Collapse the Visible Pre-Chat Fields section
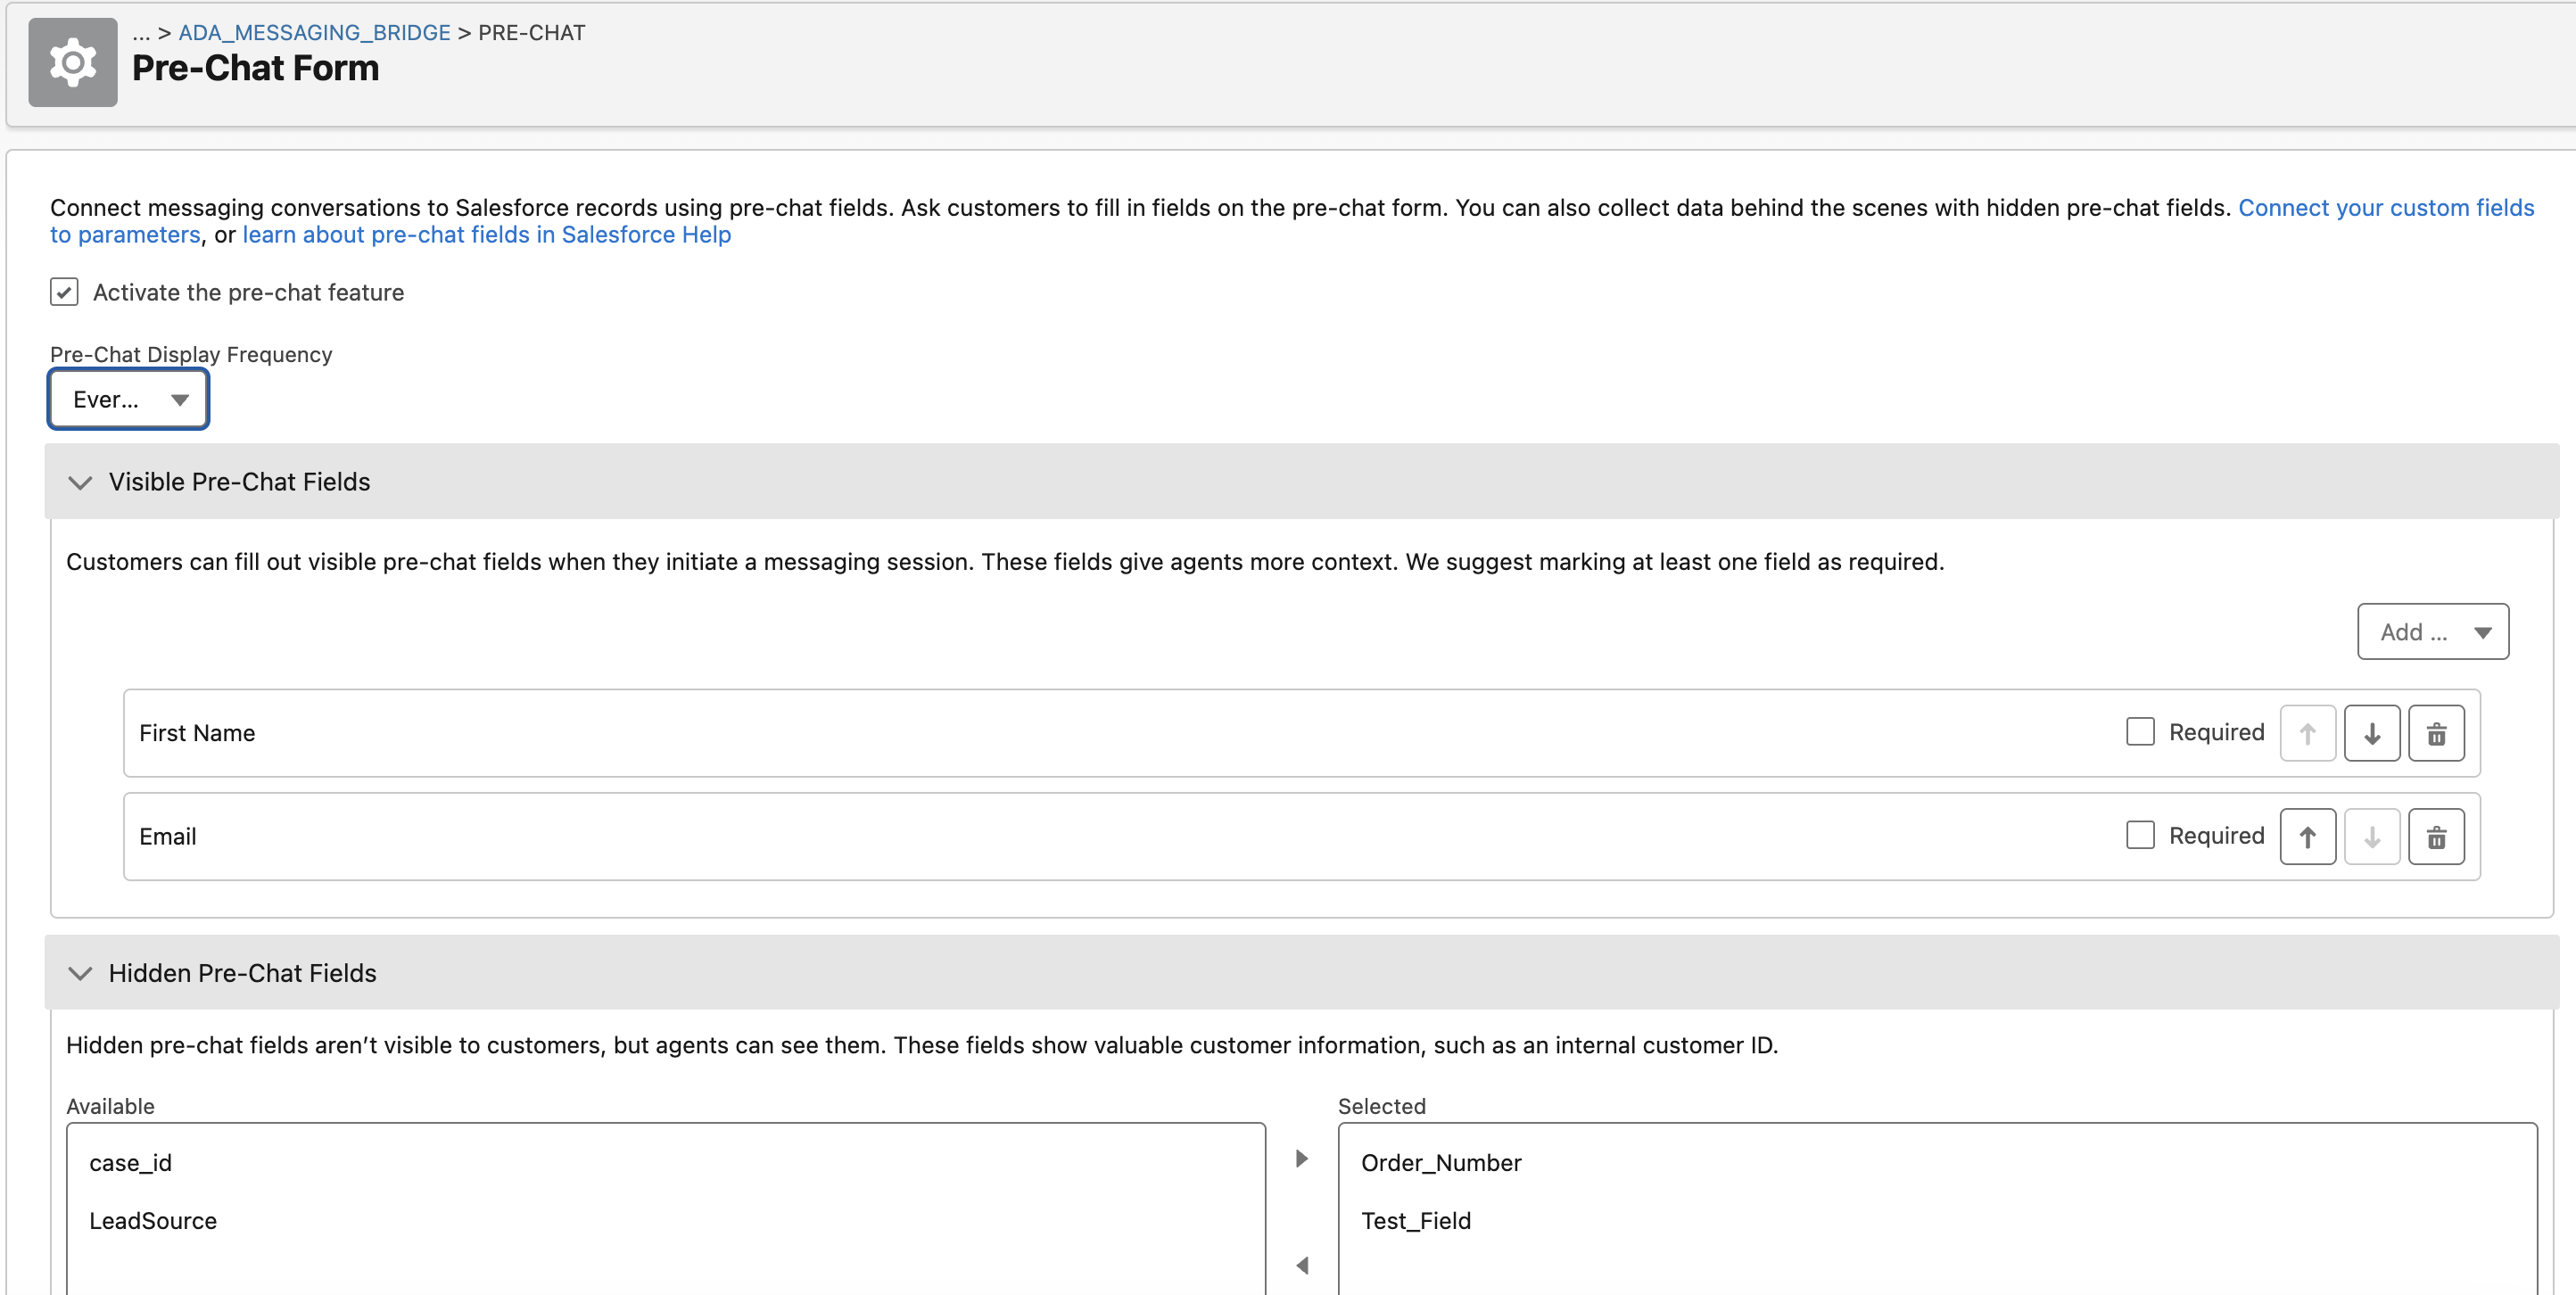This screenshot has width=2576, height=1295. (x=81, y=482)
